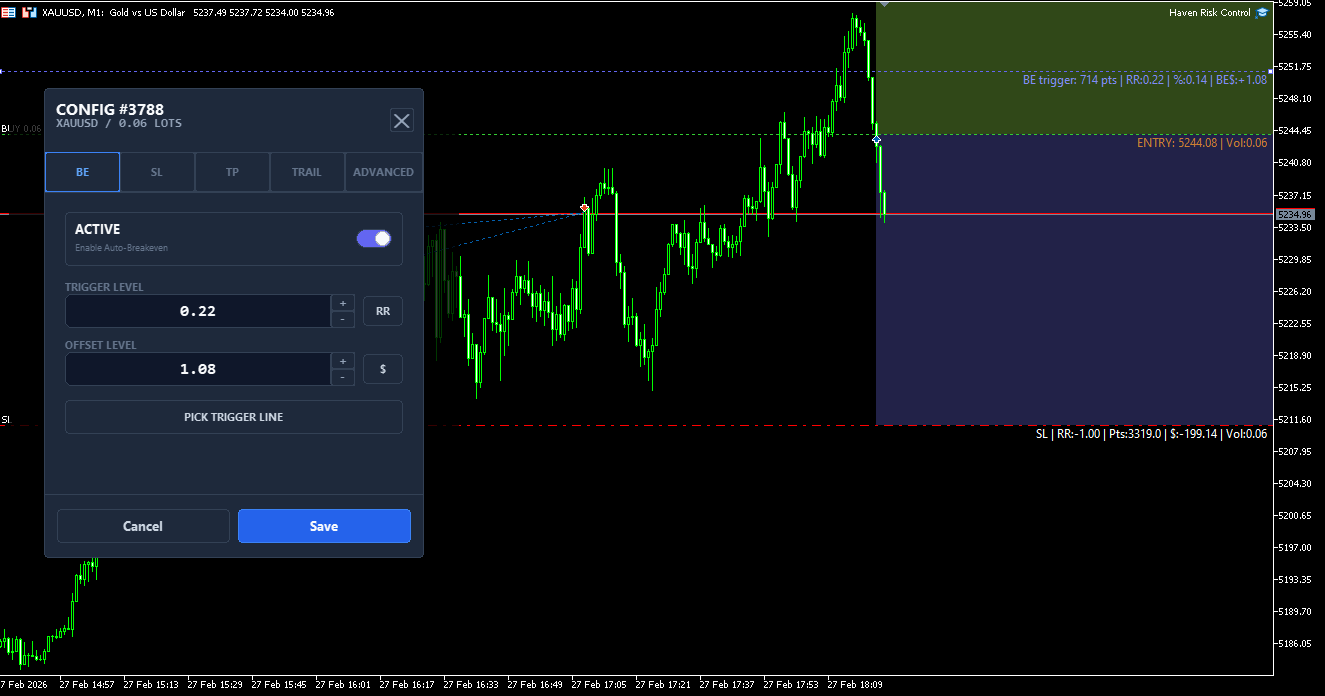The height and width of the screenshot is (696, 1325).
Task: Click the red trade marker near 17:05
Action: [x=585, y=208]
